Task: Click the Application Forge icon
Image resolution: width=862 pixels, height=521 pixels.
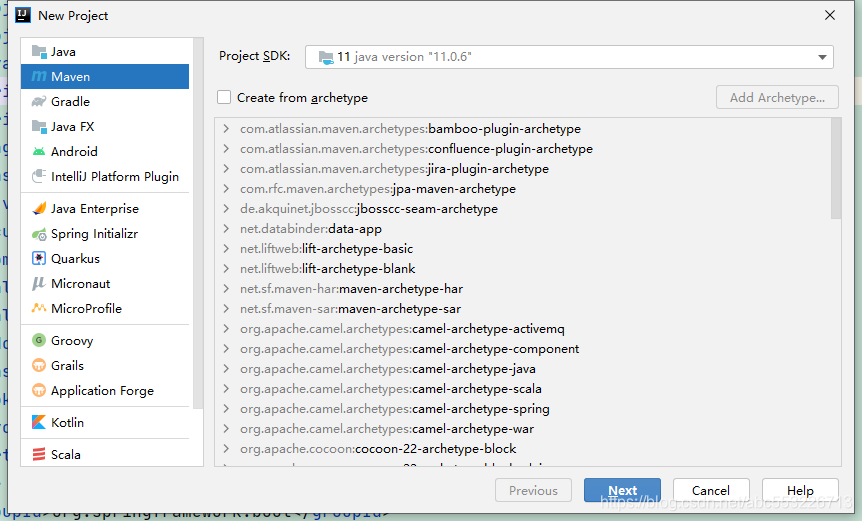Action: [39, 391]
